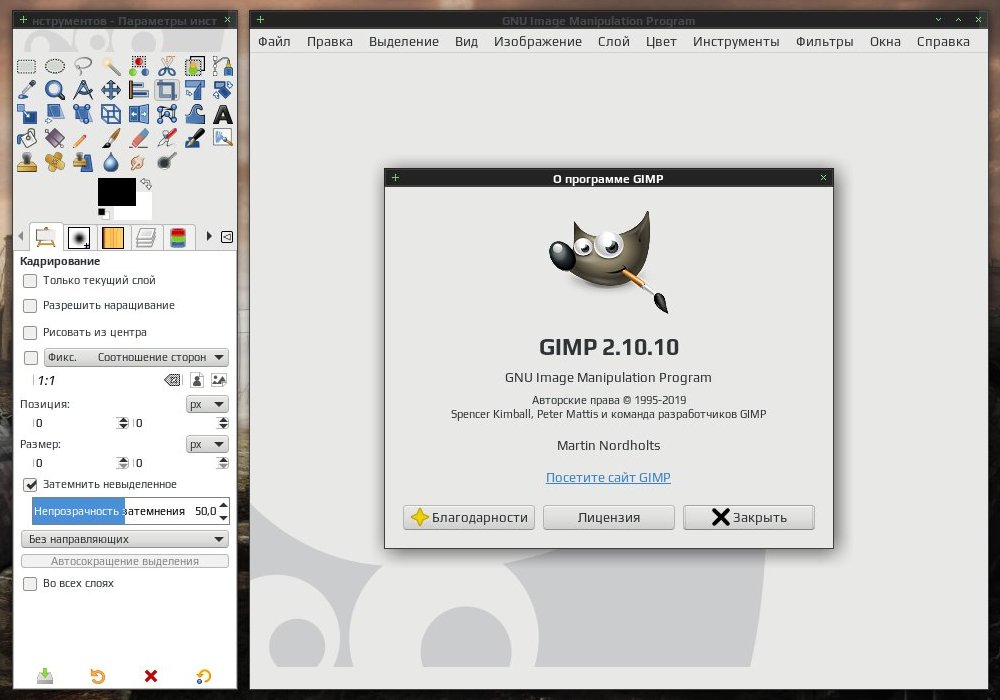Open 'Соотношение сторон' dropdown
The width and height of the screenshot is (1000, 700).
pos(136,358)
